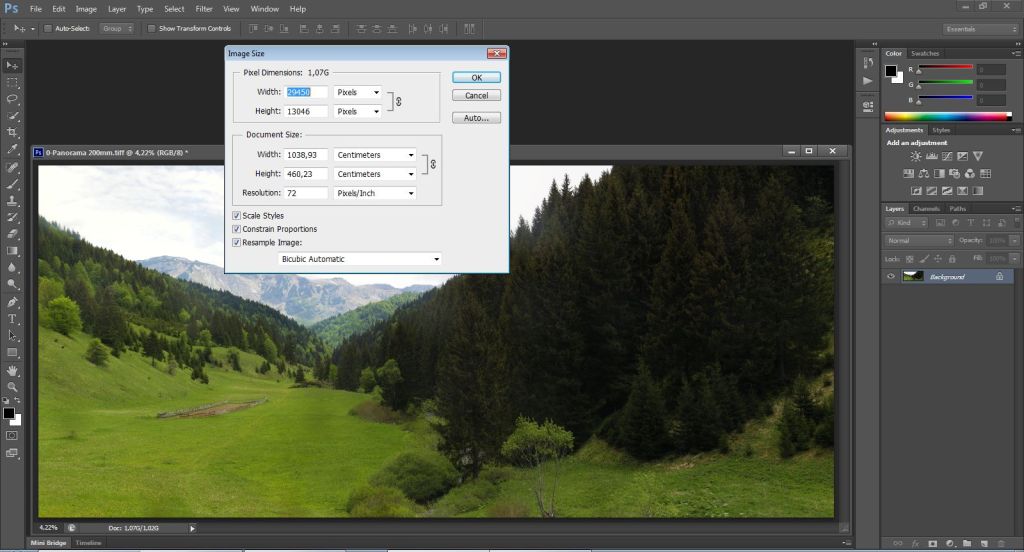Select the Pen tool
Screen dimensions: 1024x552
click(13, 301)
